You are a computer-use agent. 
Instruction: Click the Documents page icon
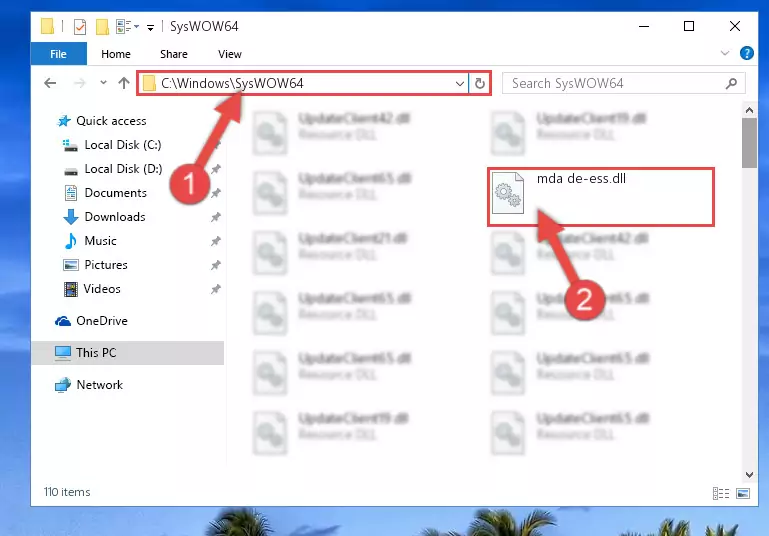[x=71, y=193]
